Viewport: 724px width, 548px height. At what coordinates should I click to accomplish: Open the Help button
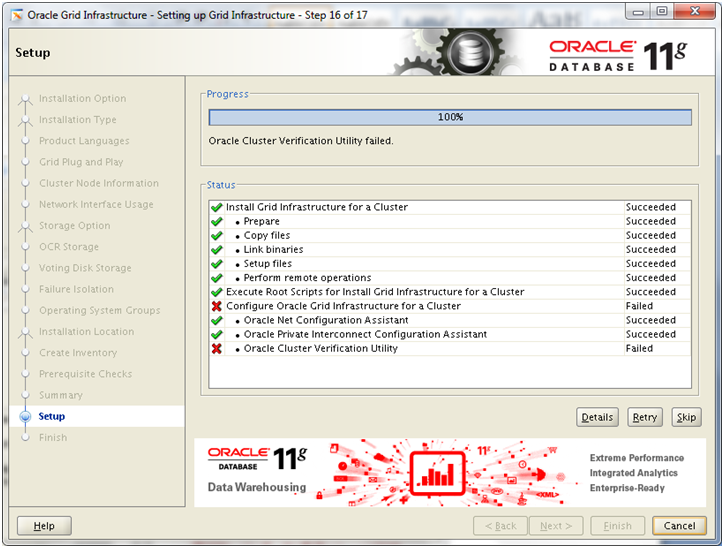pos(44,526)
